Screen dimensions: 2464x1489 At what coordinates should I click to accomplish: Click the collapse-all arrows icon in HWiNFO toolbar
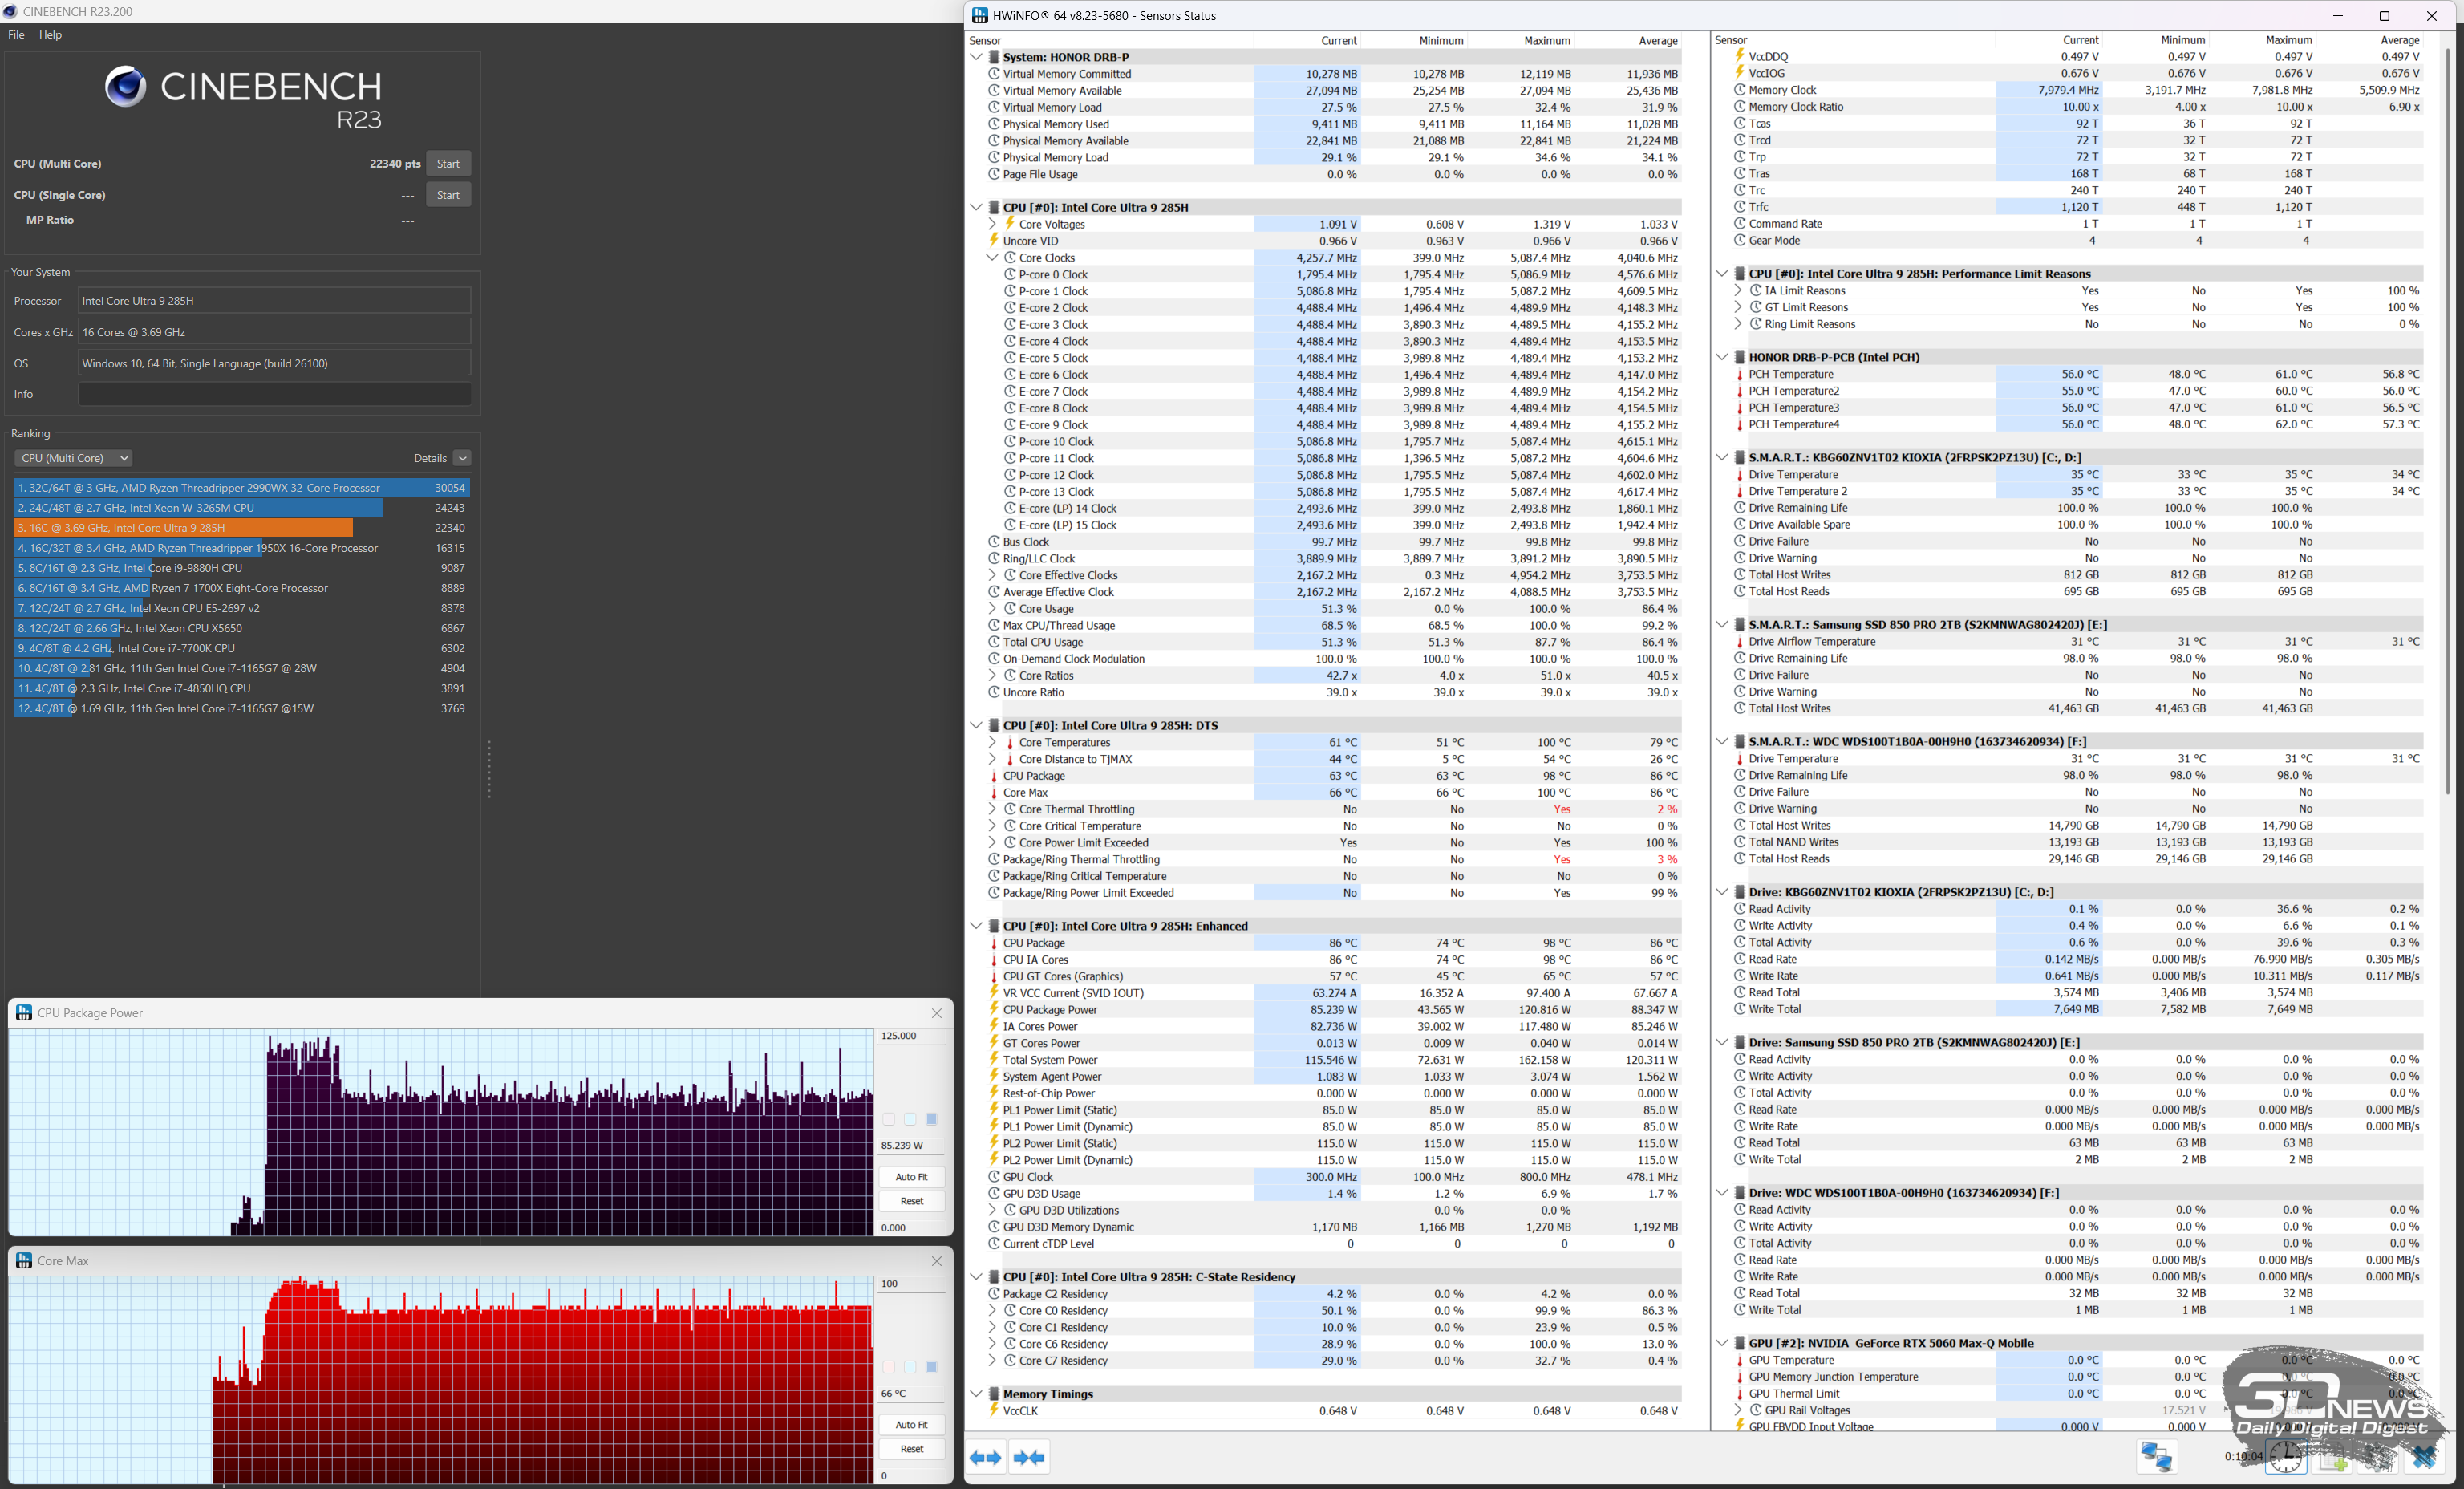1029,1458
